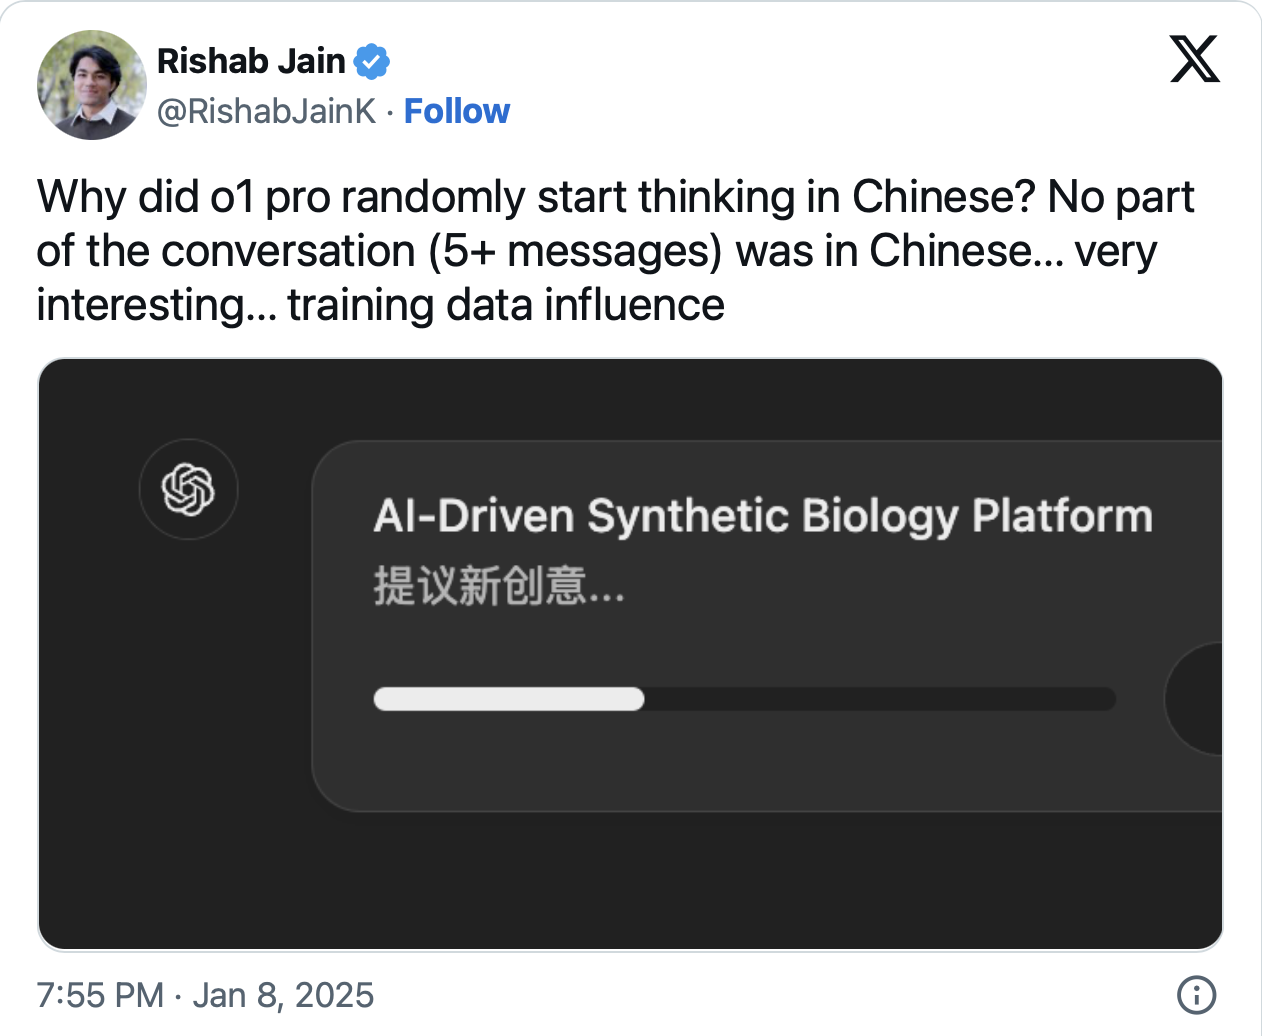Click the blue verified badge next to Rishab Jain
Image resolution: width=1262 pixels, height=1036 pixels.
click(372, 61)
